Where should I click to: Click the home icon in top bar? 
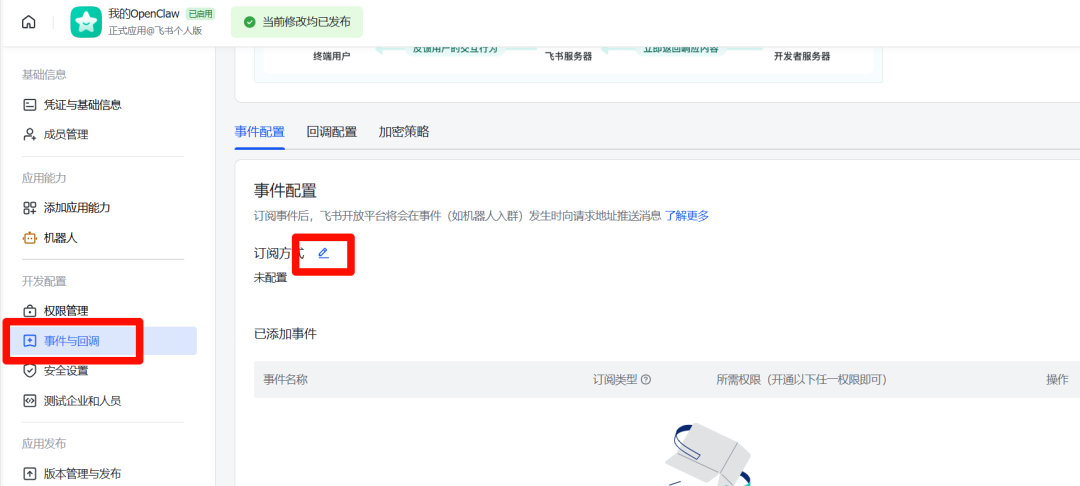coord(28,22)
